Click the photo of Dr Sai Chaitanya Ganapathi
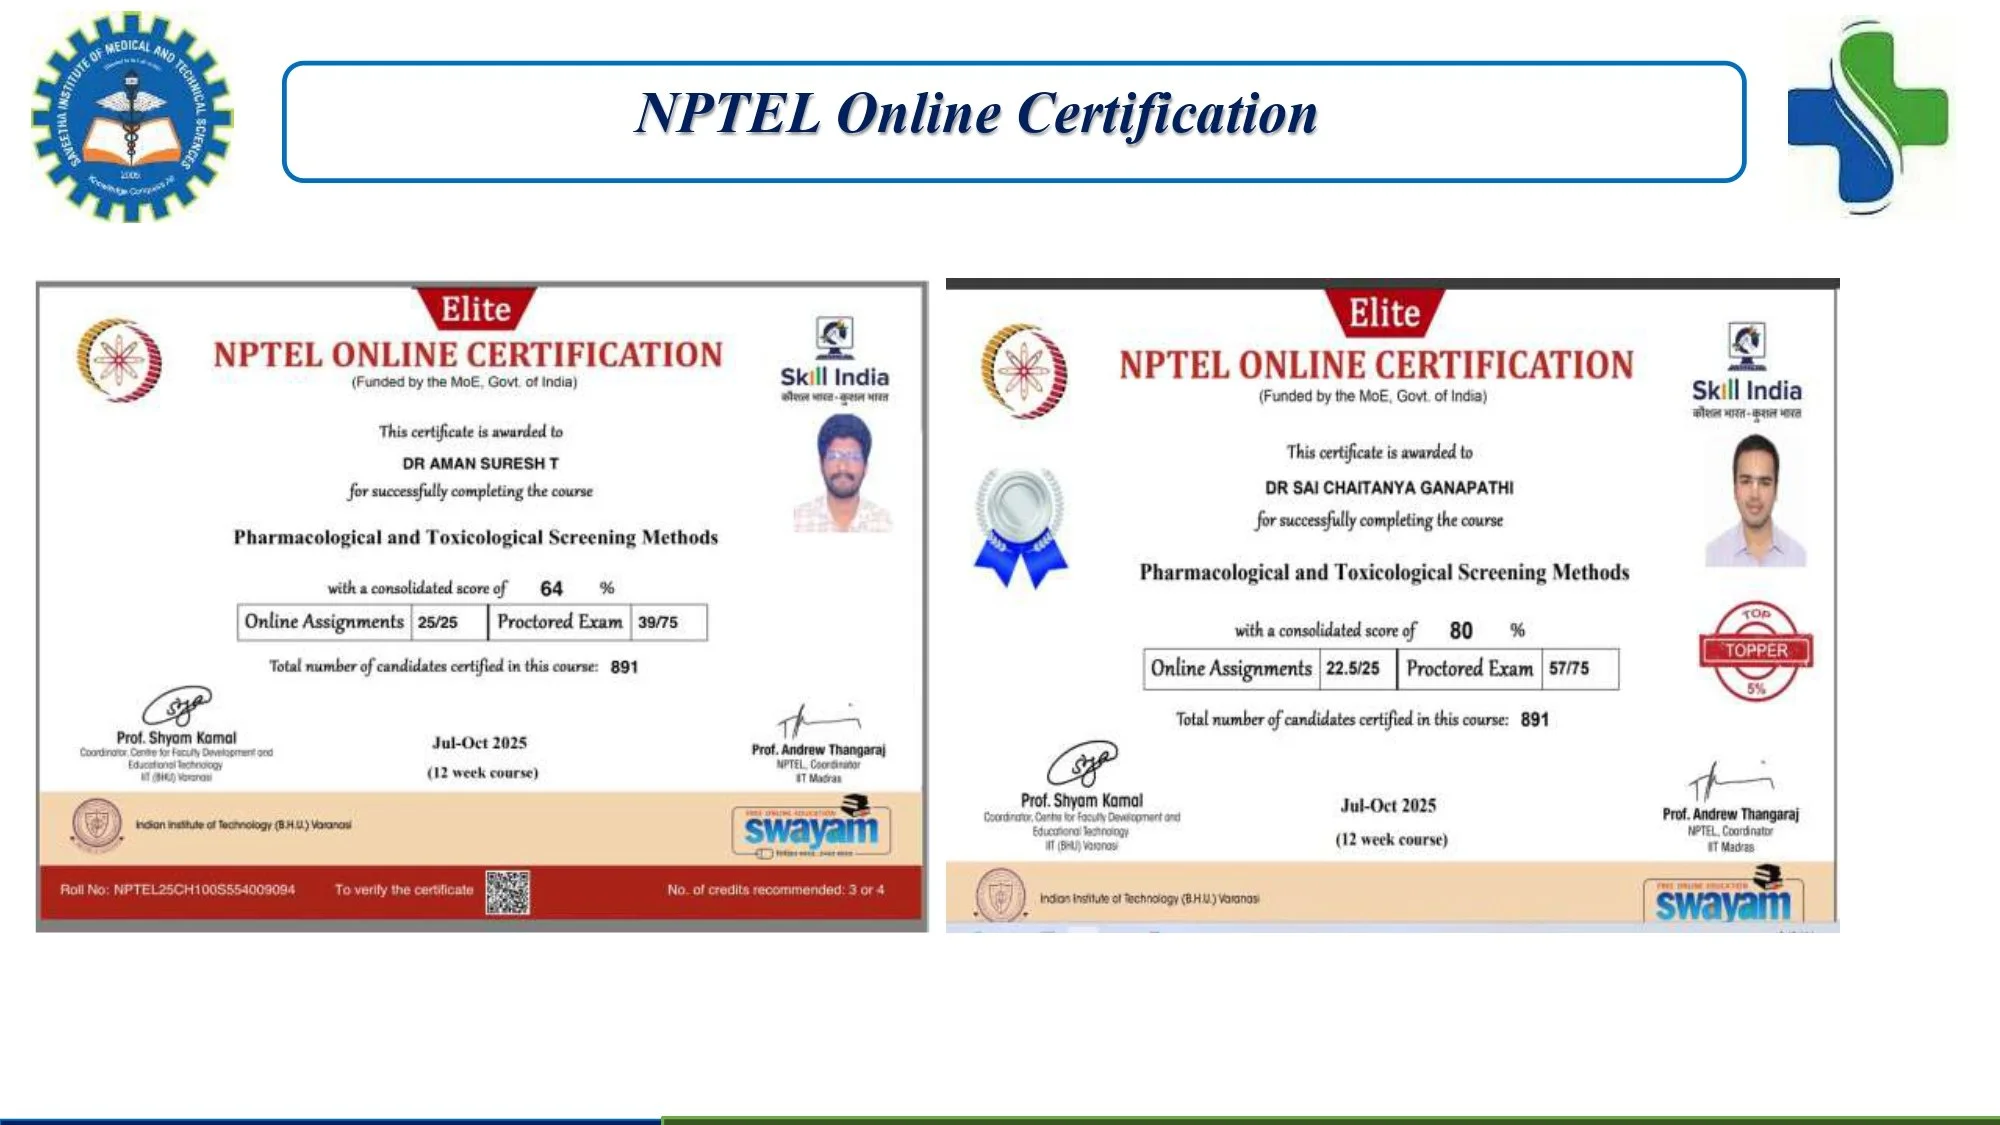 (1756, 501)
